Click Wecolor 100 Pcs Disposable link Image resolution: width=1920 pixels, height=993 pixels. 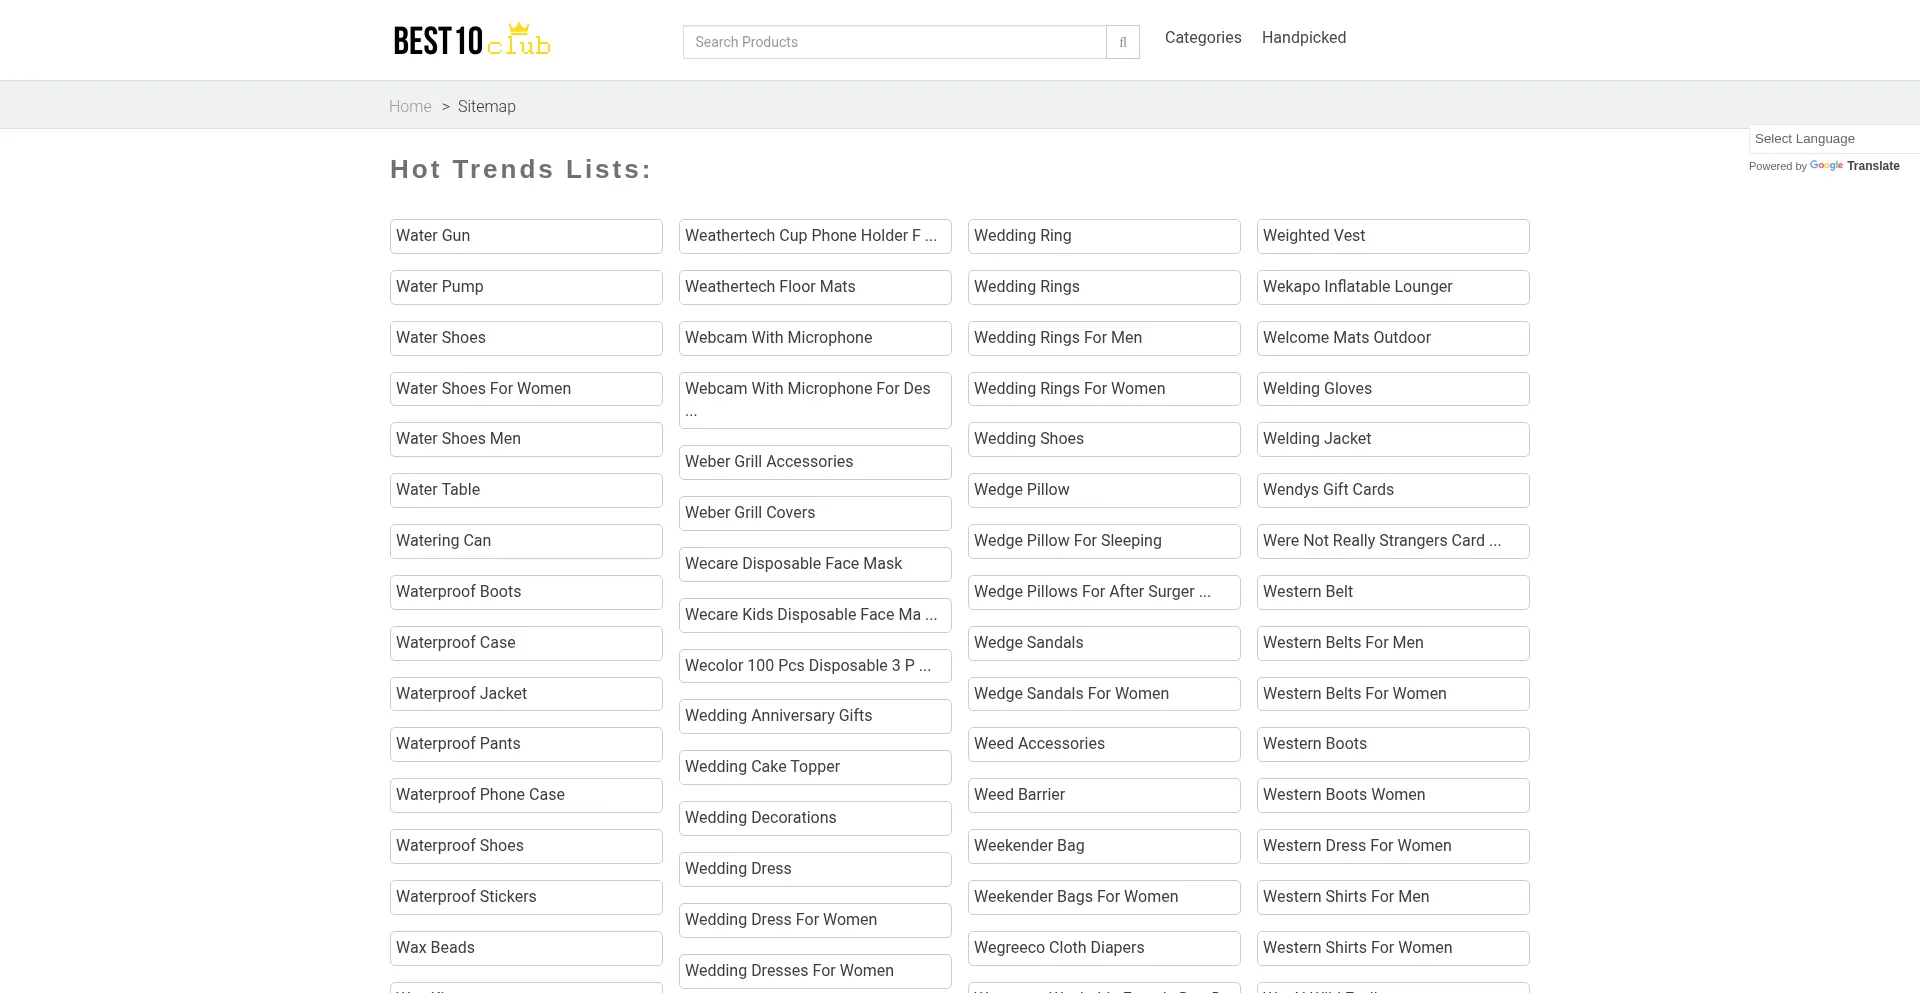tap(815, 666)
